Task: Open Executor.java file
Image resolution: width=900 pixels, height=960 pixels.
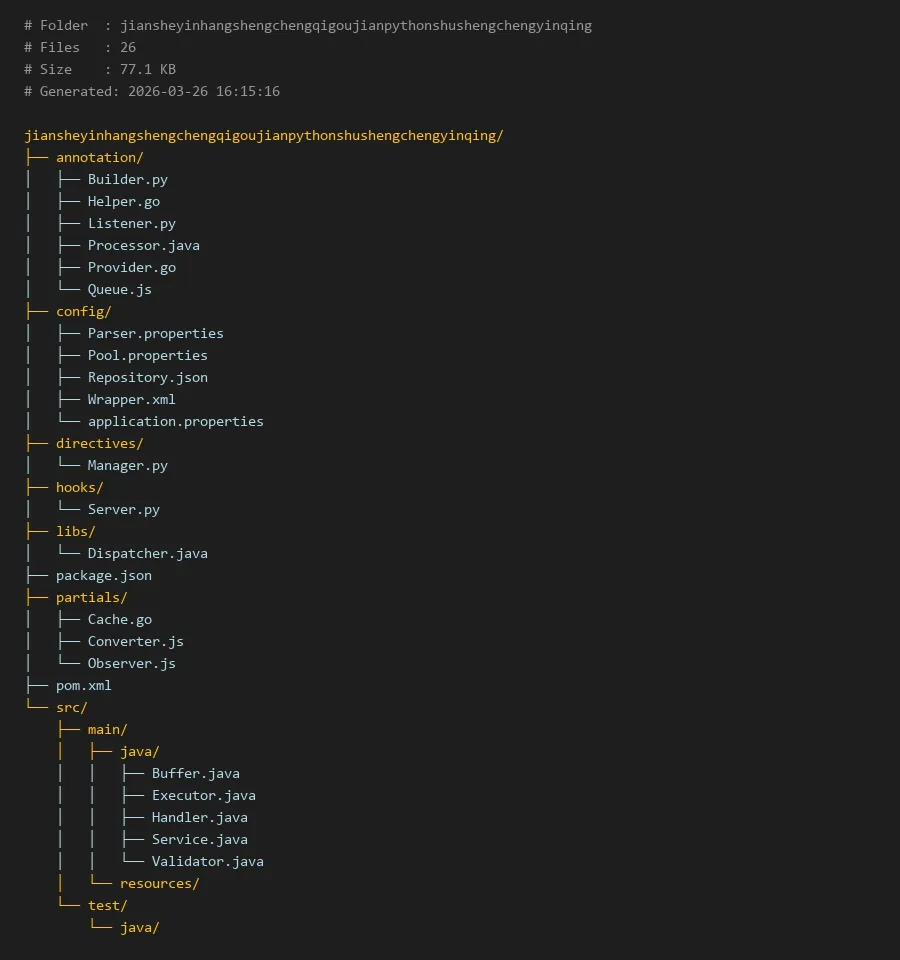Action: coord(203,795)
